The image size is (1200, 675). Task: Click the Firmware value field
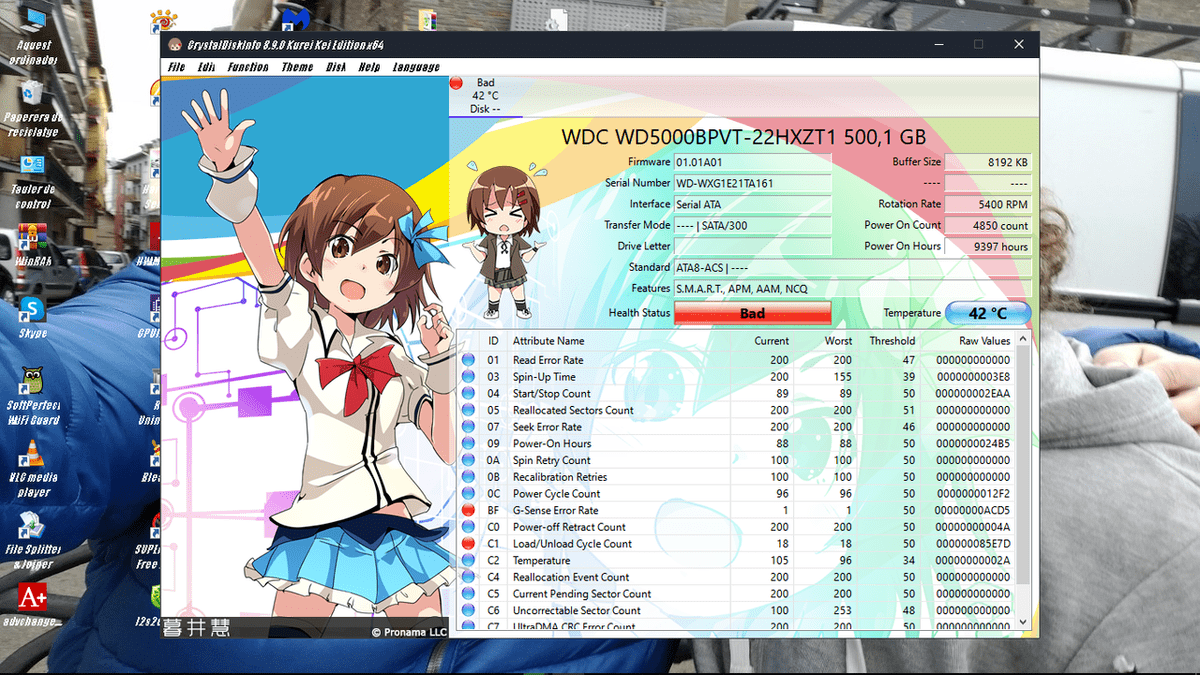(752, 162)
